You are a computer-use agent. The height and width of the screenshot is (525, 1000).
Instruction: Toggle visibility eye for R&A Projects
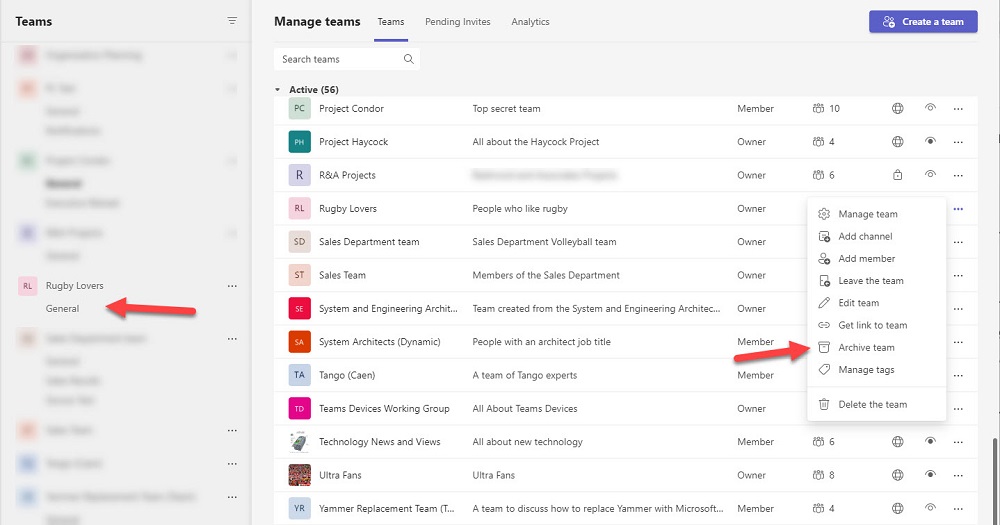click(930, 174)
